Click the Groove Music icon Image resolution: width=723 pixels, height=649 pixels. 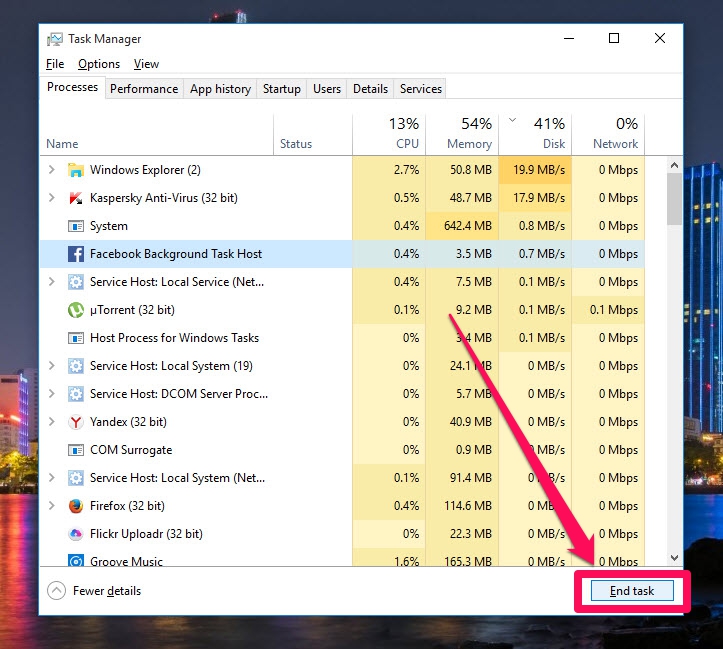[x=76, y=560]
